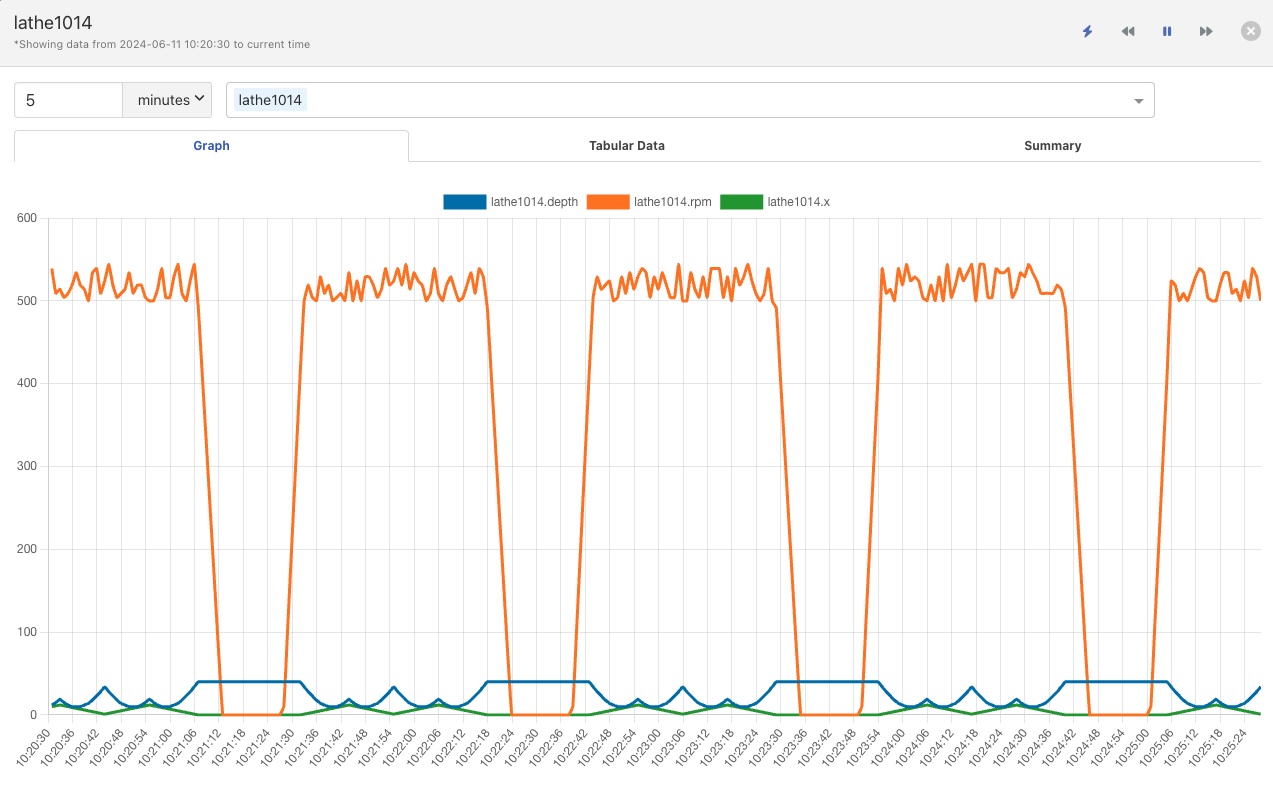The width and height of the screenshot is (1273, 787).
Task: Click the time value input field
Action: click(68, 100)
